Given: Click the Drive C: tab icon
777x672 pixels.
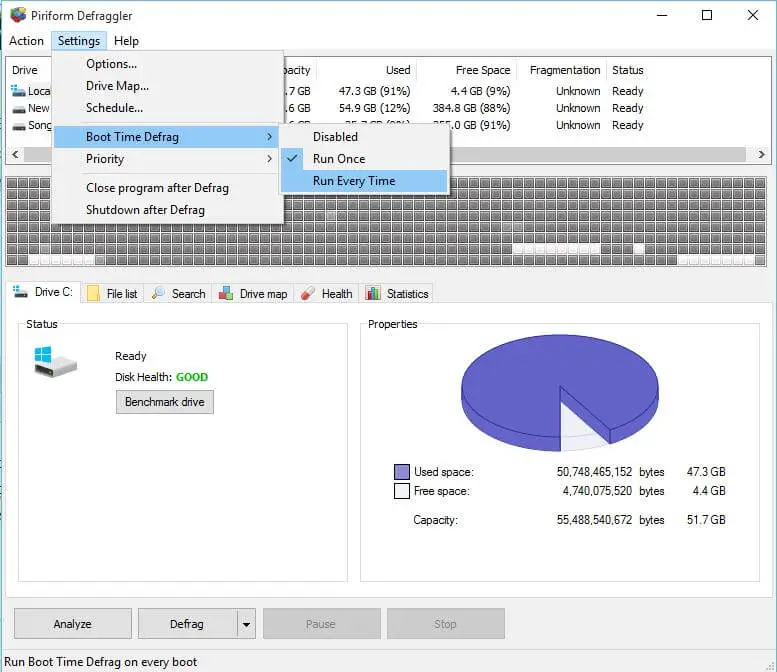Looking at the screenshot, I should coord(20,292).
